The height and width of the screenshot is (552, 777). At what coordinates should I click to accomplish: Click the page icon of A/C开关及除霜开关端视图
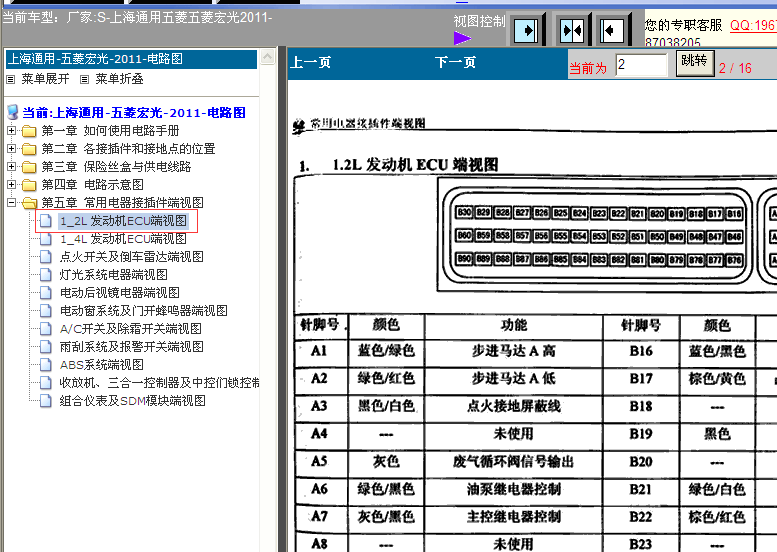pos(46,329)
